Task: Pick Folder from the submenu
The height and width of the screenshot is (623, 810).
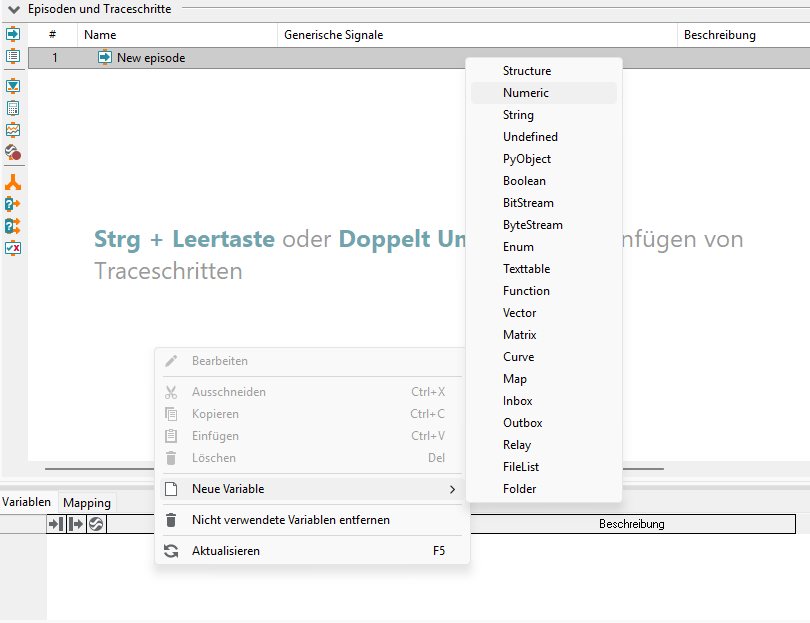Action: 544,489
